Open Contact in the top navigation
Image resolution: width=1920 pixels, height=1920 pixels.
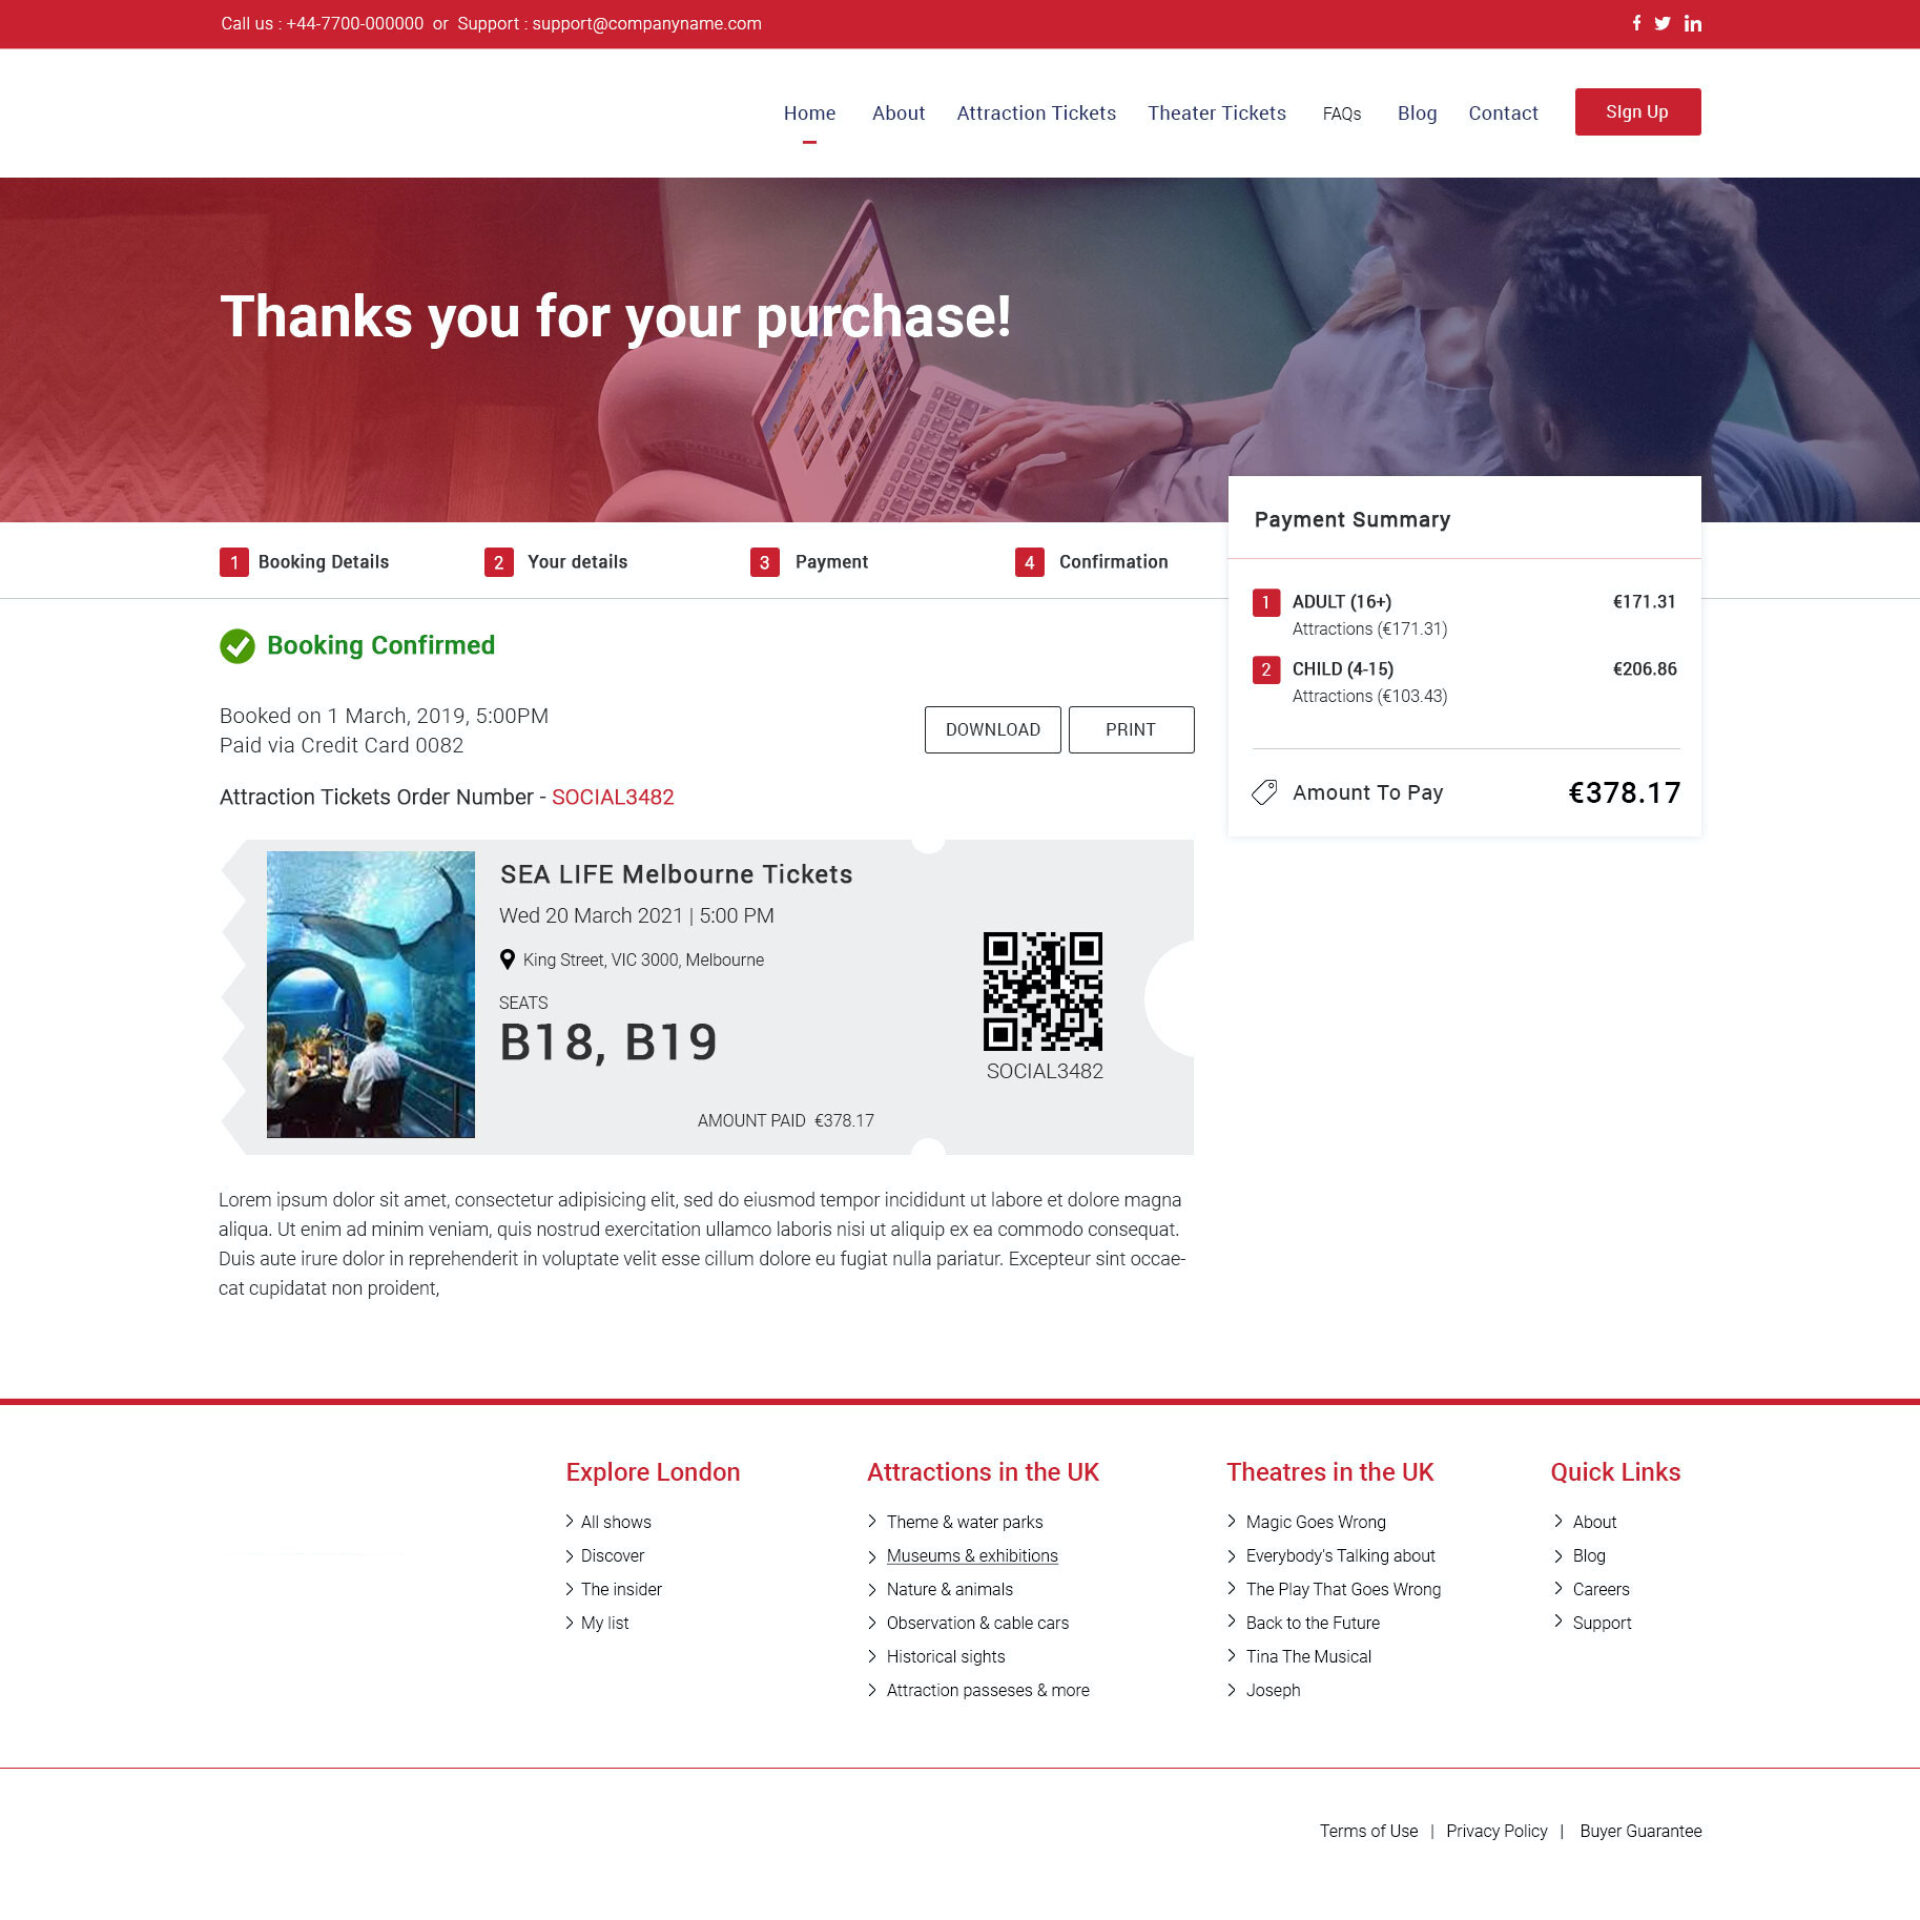1503,113
